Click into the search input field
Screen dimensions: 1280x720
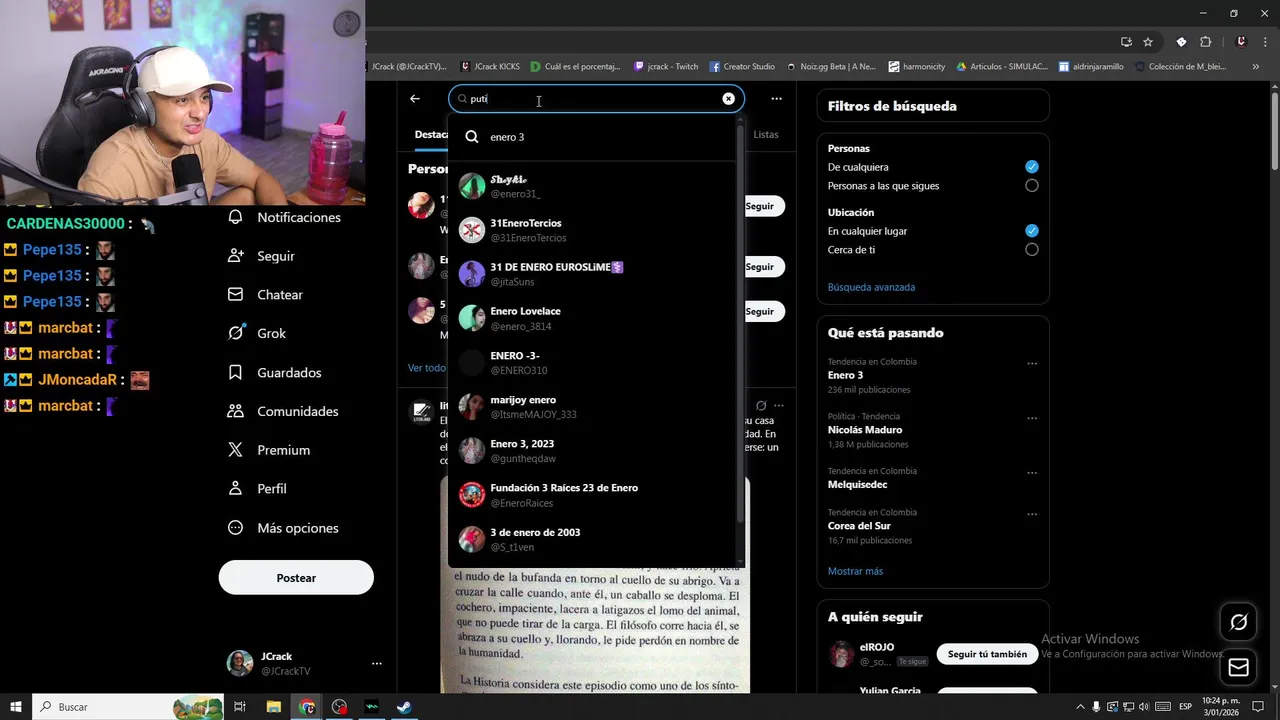pyautogui.click(x=595, y=99)
